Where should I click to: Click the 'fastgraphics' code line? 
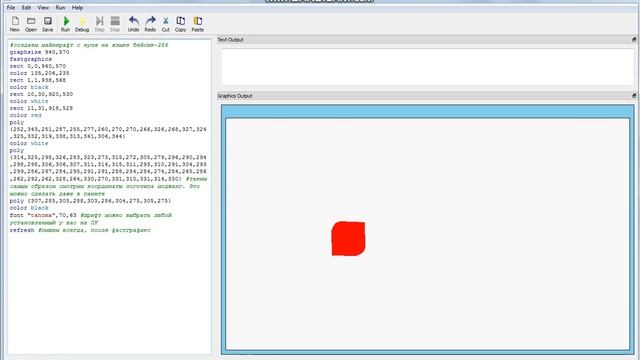click(31, 59)
